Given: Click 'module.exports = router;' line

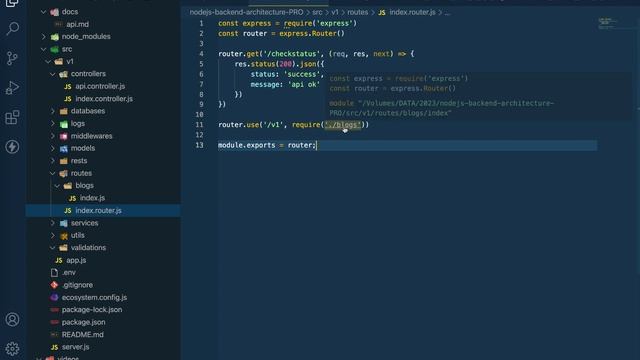Looking at the screenshot, I should tap(267, 145).
